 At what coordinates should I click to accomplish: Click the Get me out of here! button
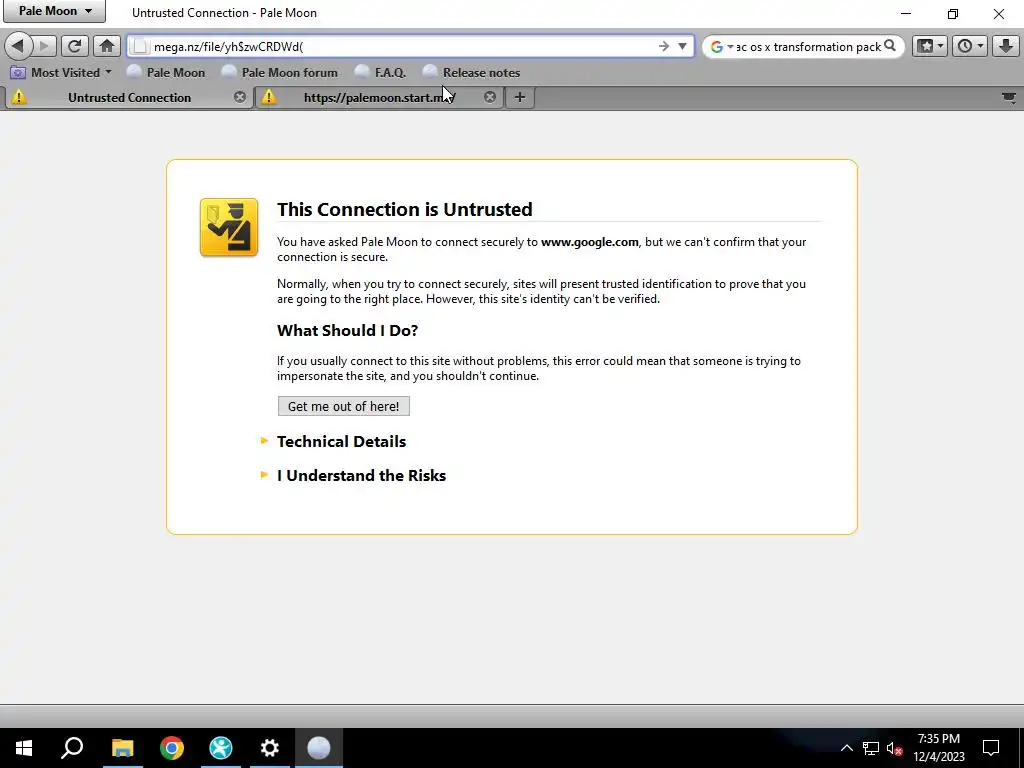pyautogui.click(x=344, y=406)
